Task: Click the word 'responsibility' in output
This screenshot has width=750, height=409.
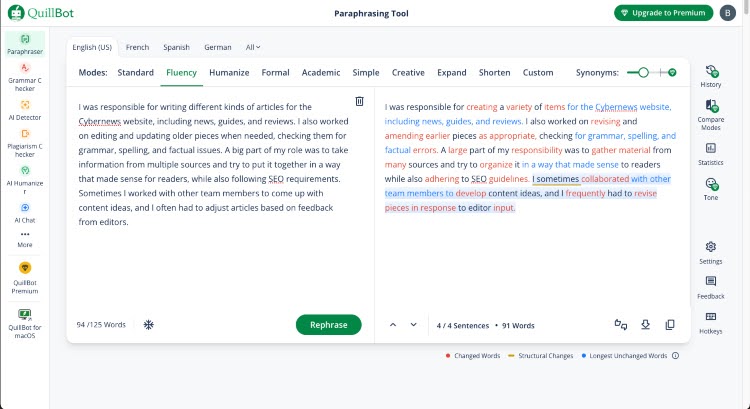Action: coord(537,150)
